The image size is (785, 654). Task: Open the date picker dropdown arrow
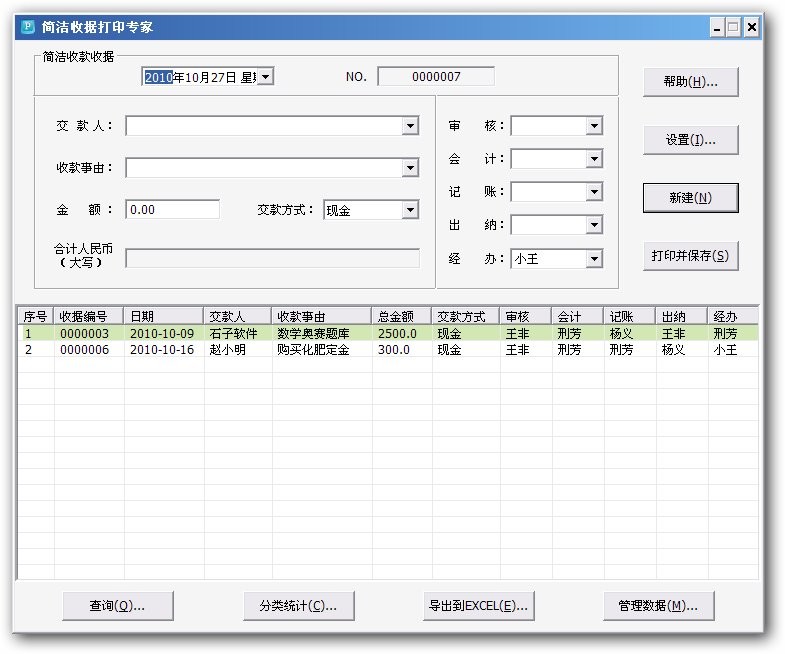[266, 76]
